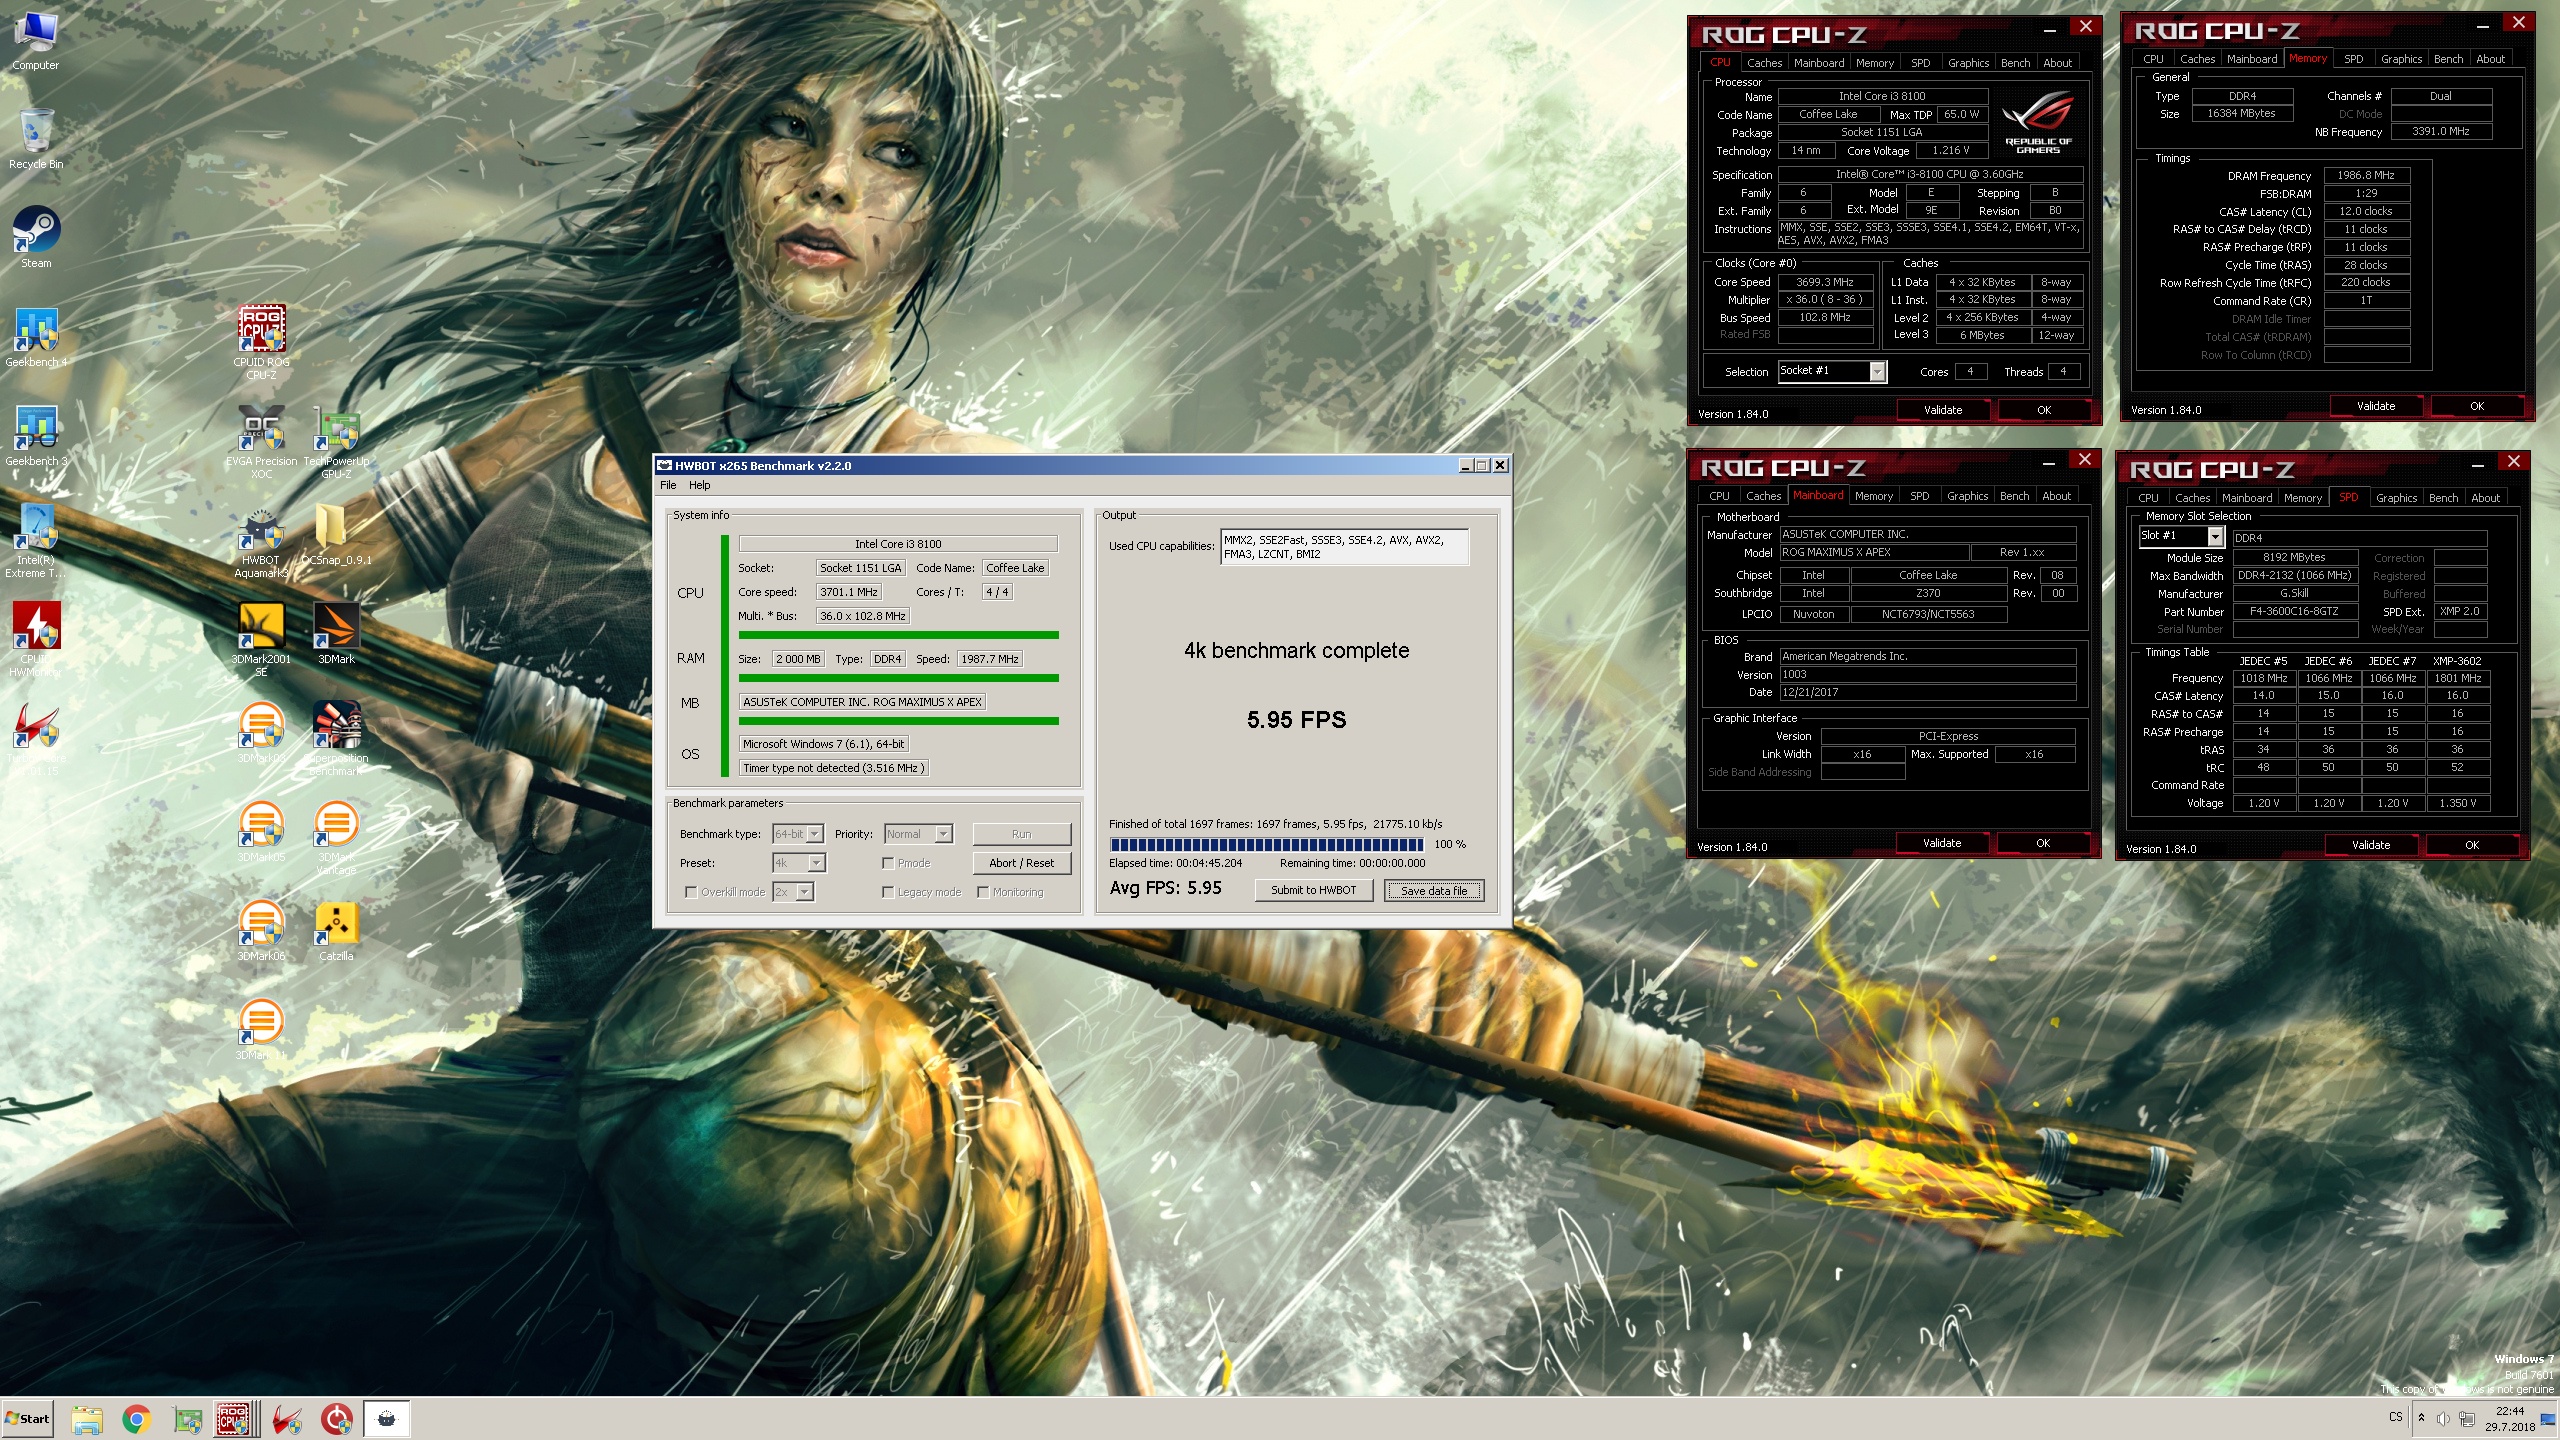Open the Geekbench 4 shortcut
The height and width of the screenshot is (1440, 2560).
[x=36, y=338]
